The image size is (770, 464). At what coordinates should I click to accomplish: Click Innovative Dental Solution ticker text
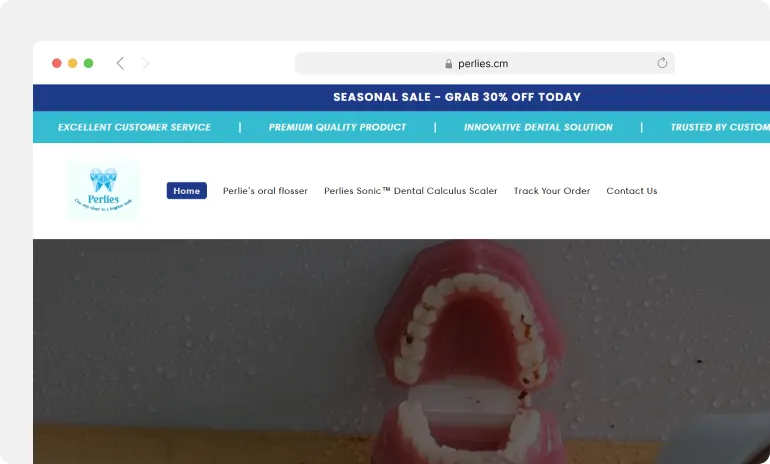[538, 127]
